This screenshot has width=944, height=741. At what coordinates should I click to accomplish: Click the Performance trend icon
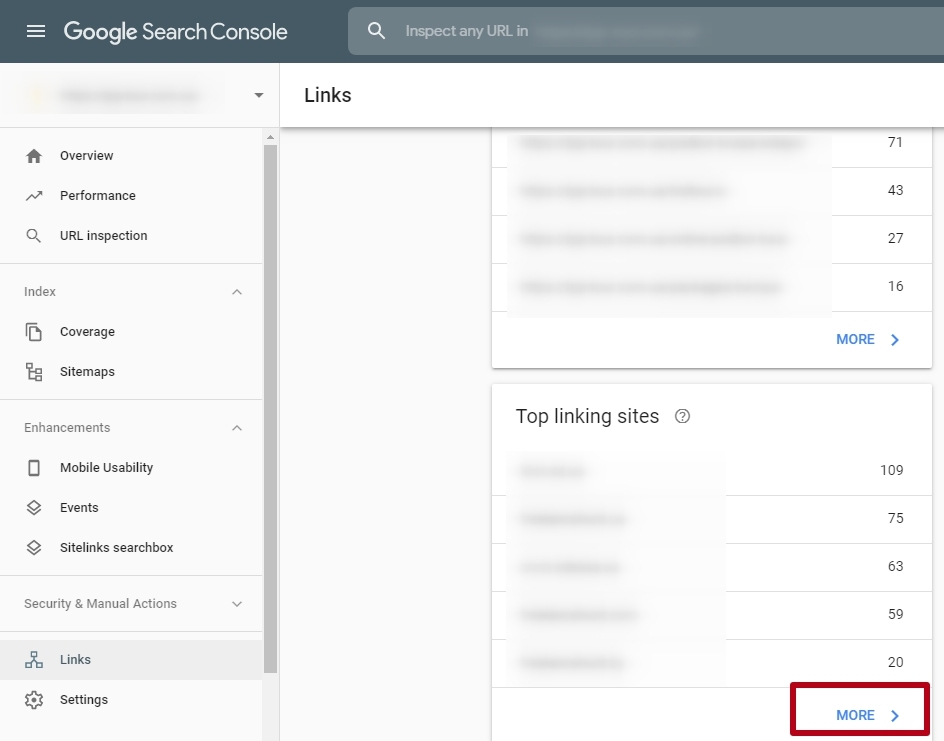click(34, 196)
